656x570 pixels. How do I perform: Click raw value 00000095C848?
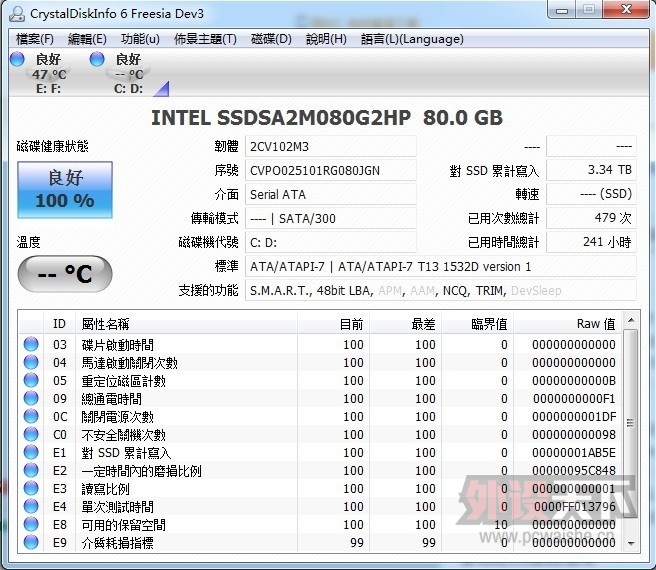[x=574, y=470]
